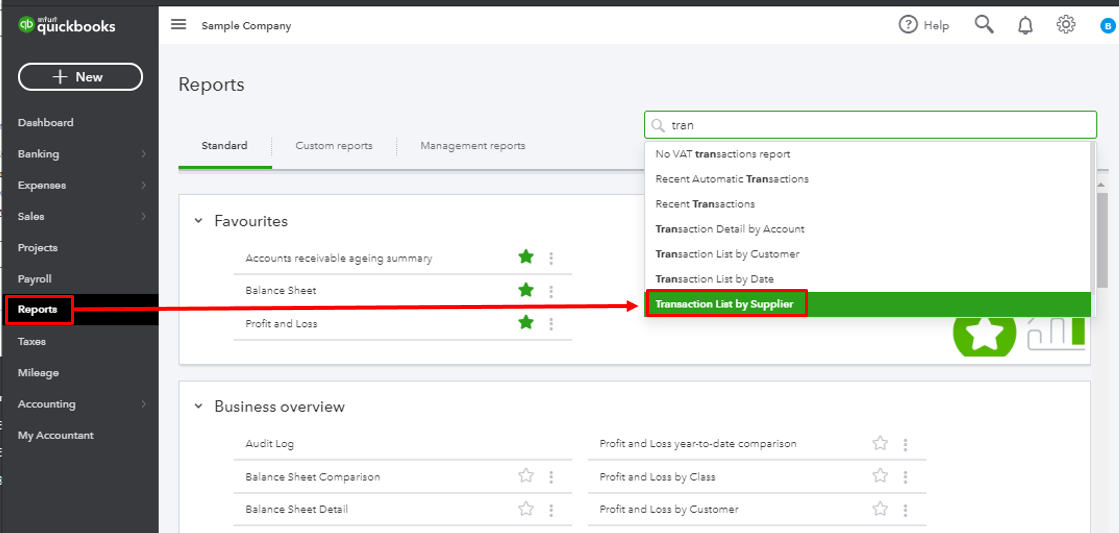Open the settings gear icon
The image size is (1119, 533).
pos(1066,25)
